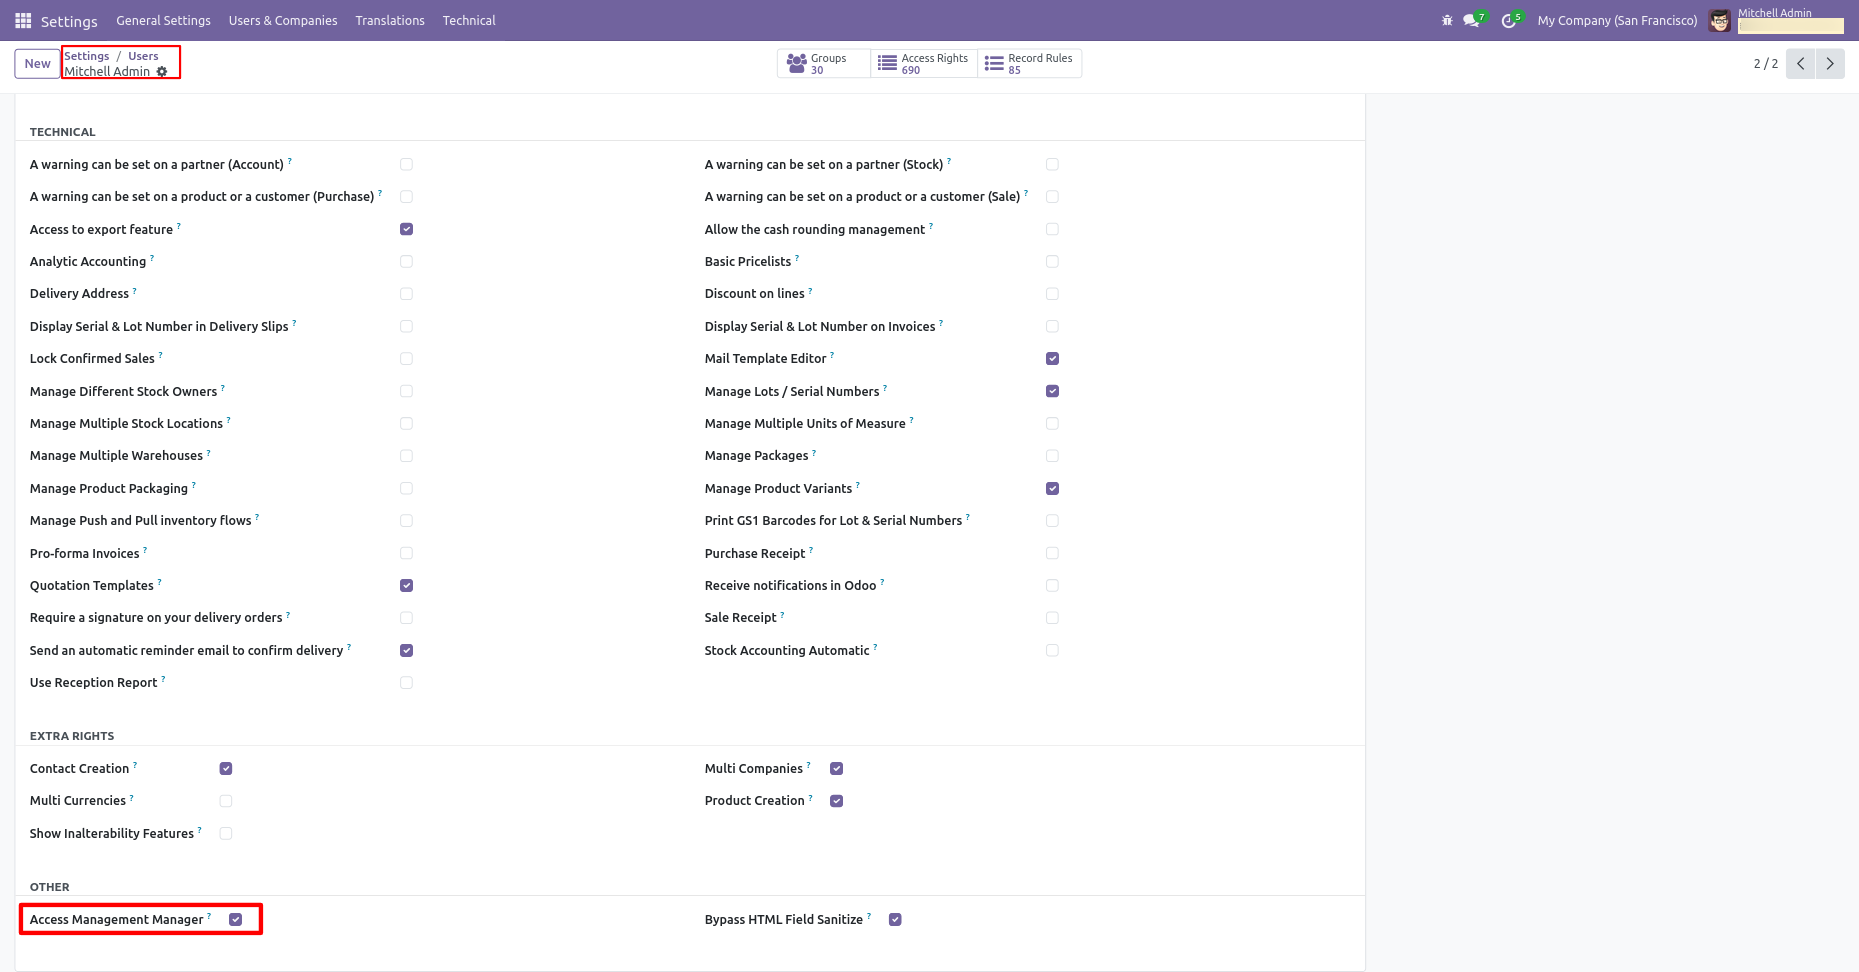Screen dimensions: 1859x972
Task: Open Translations menu
Action: [390, 20]
